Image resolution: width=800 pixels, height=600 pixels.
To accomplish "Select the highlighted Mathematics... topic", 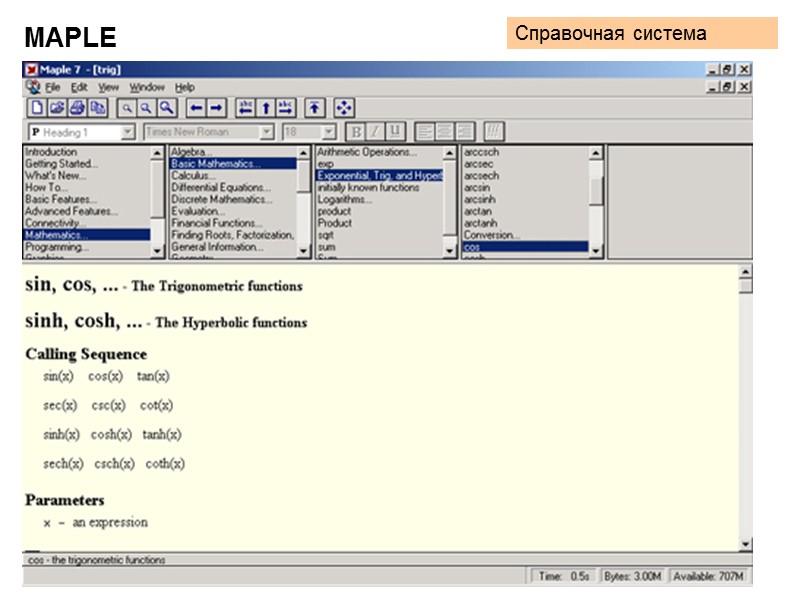I will (87, 235).
